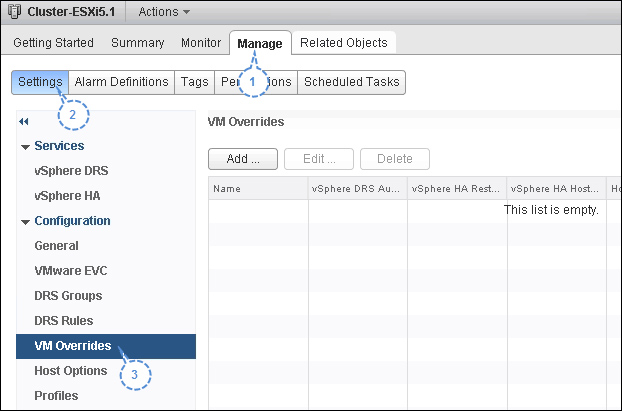This screenshot has height=411, width=622.
Task: Click the Add... button
Action: [243, 159]
